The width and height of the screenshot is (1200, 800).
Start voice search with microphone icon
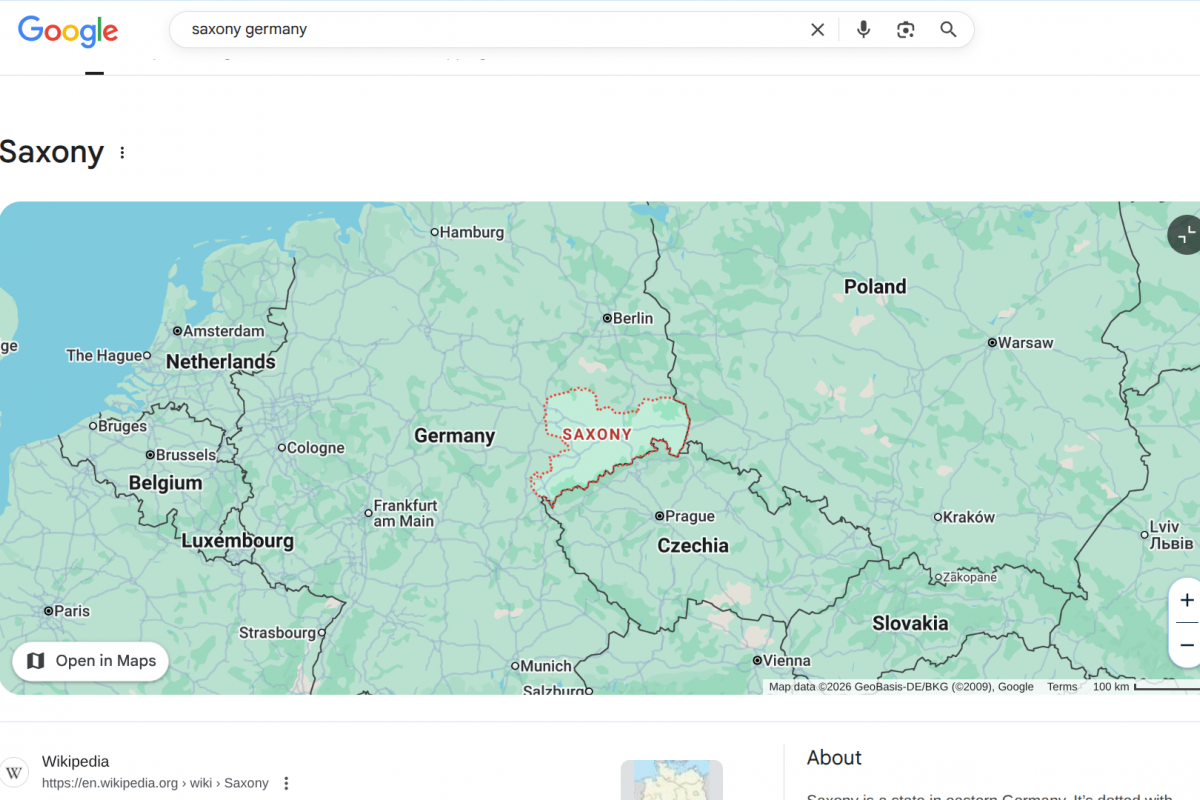[863, 30]
